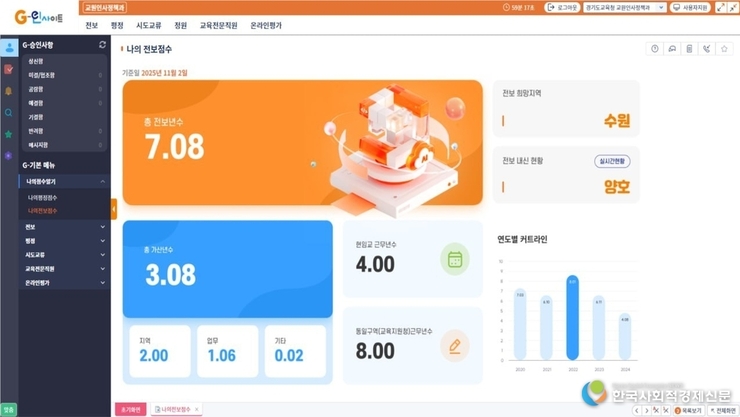The width and height of the screenshot is (740, 417).
Task: Click the 교원인사정책과 label in orange header
Action: pos(104,8)
